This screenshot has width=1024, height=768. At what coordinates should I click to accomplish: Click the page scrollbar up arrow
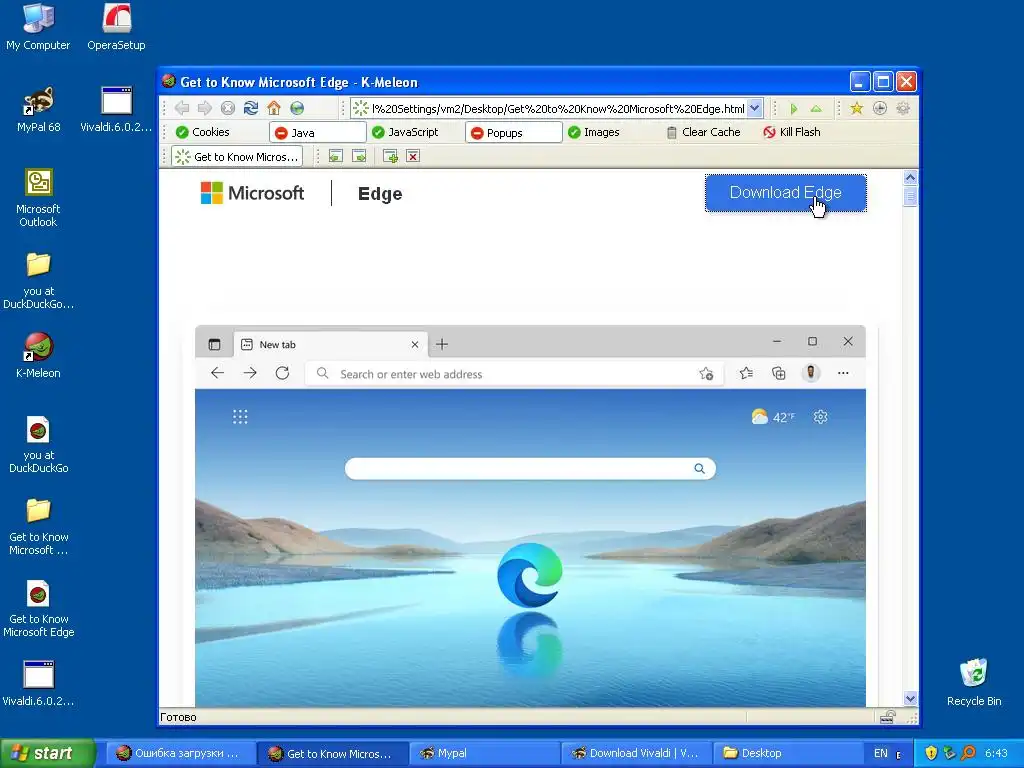(x=910, y=178)
